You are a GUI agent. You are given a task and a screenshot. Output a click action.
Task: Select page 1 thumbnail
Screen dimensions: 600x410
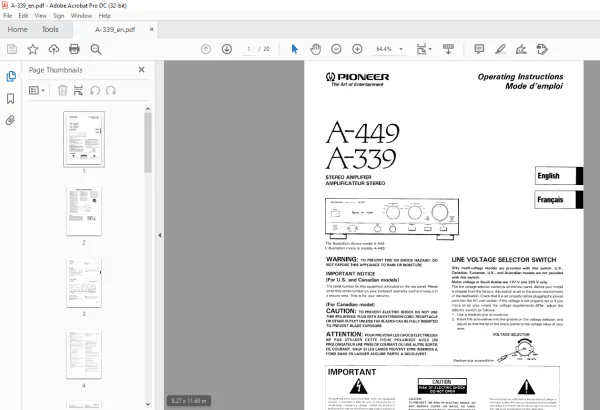coord(84,139)
